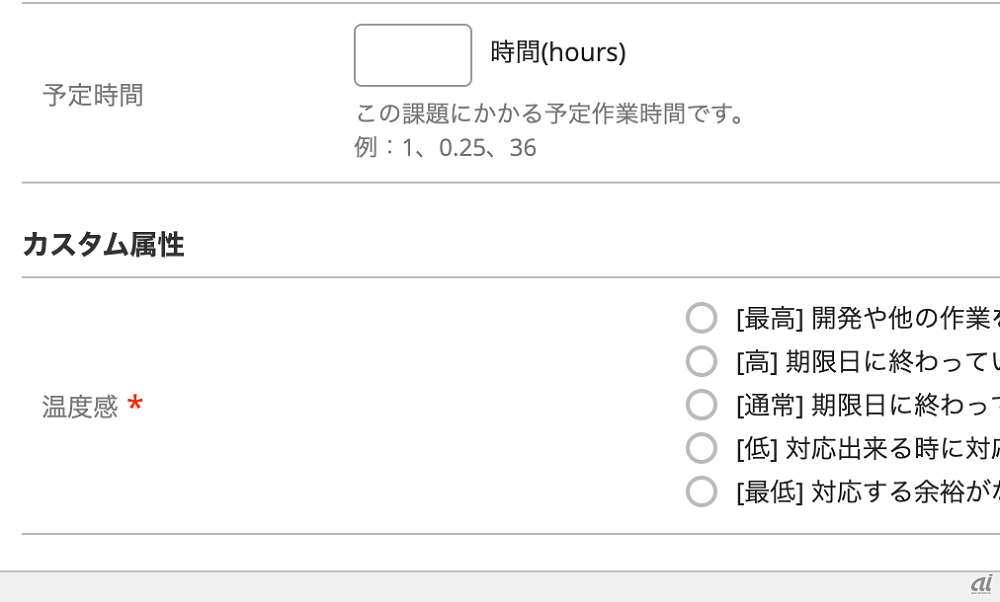
Task: Click the [通常] 期限日に終わって option text
Action: 866,405
